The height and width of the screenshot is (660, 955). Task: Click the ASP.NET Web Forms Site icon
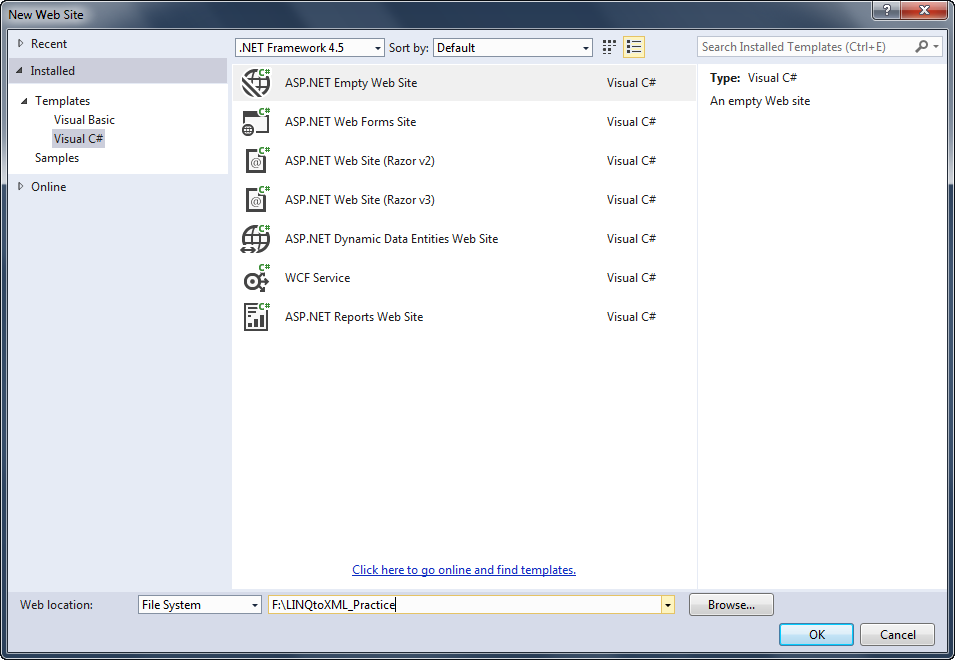[x=256, y=122]
